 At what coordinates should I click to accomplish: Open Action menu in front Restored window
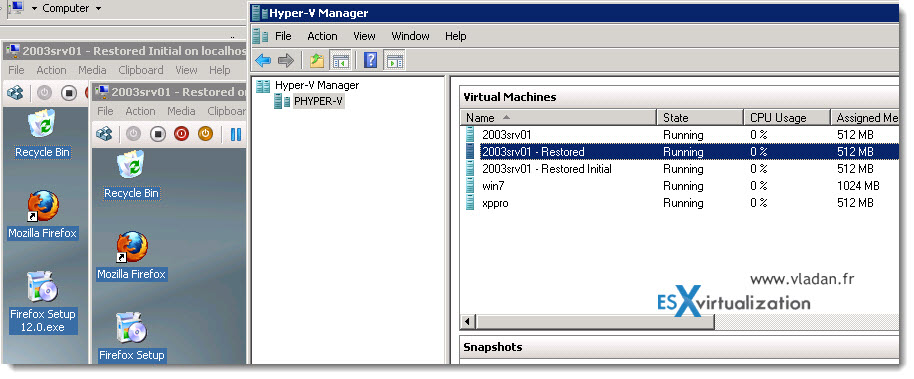click(x=140, y=111)
